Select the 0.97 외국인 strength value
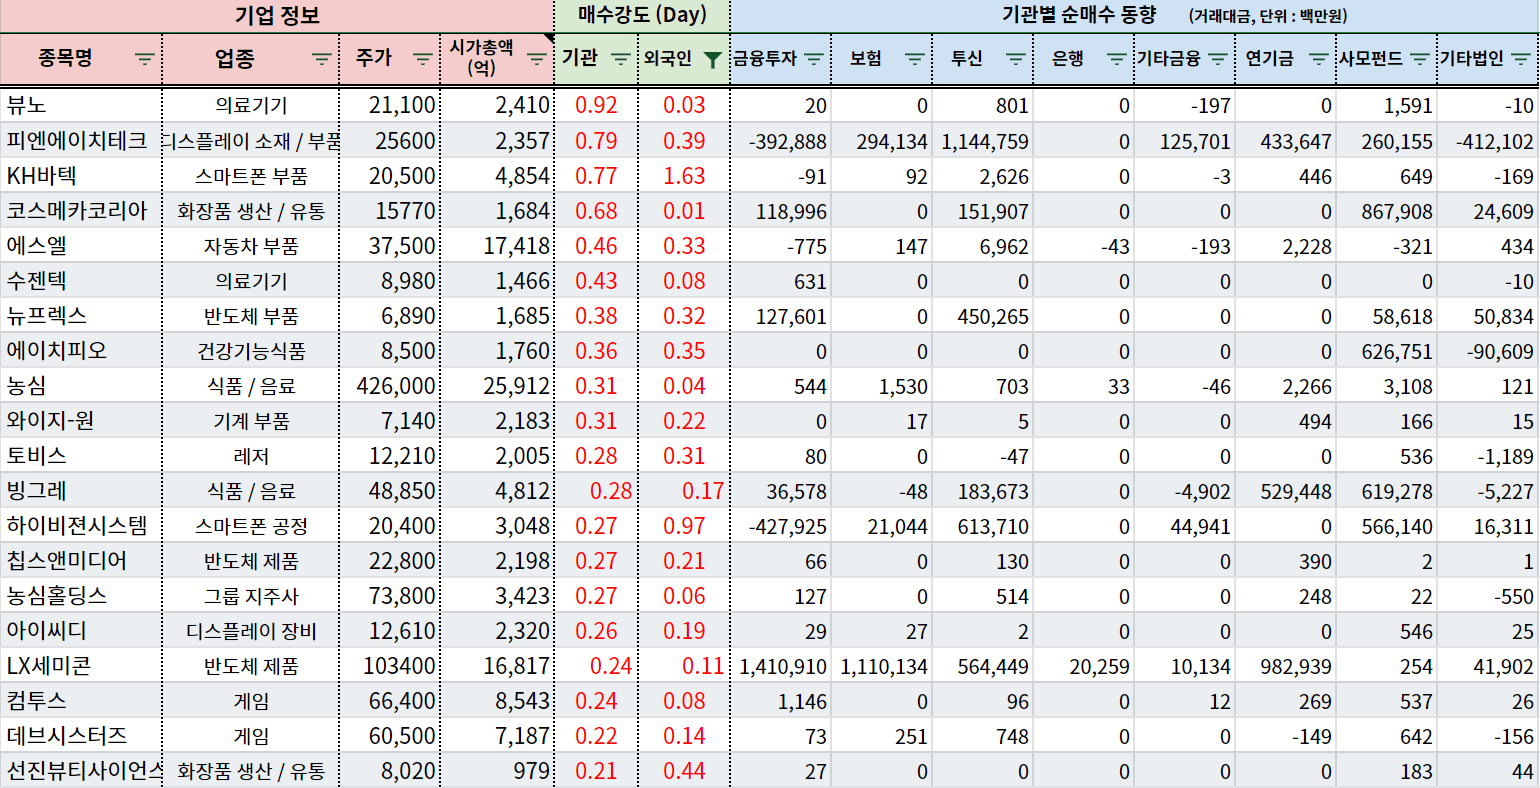 684,526
